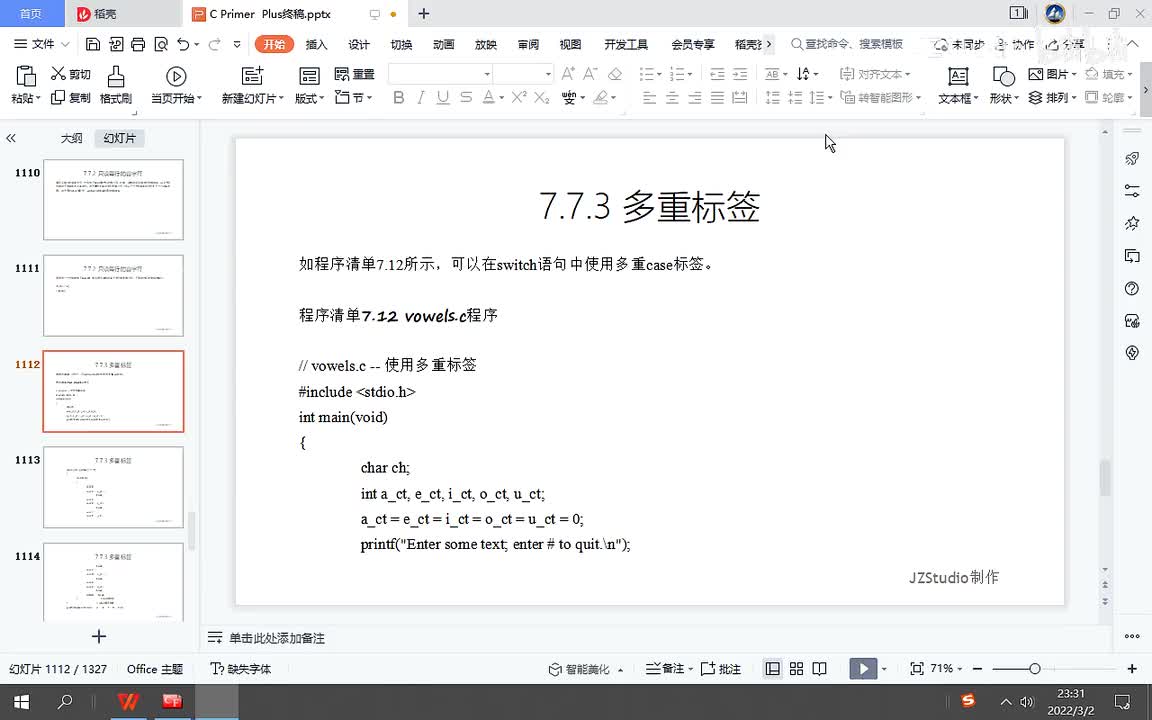Click the Save icon in quick access toolbar
Image resolution: width=1152 pixels, height=720 pixels.
tap(93, 44)
